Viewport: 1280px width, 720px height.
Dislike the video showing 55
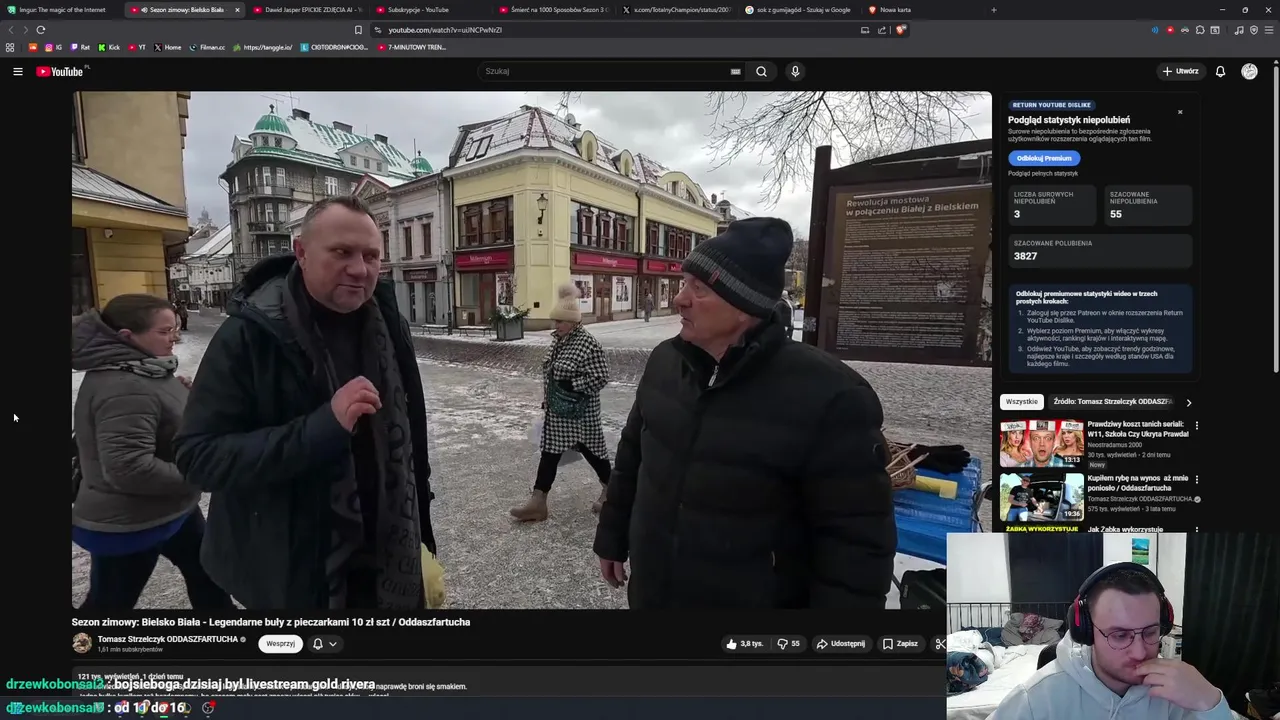click(789, 644)
